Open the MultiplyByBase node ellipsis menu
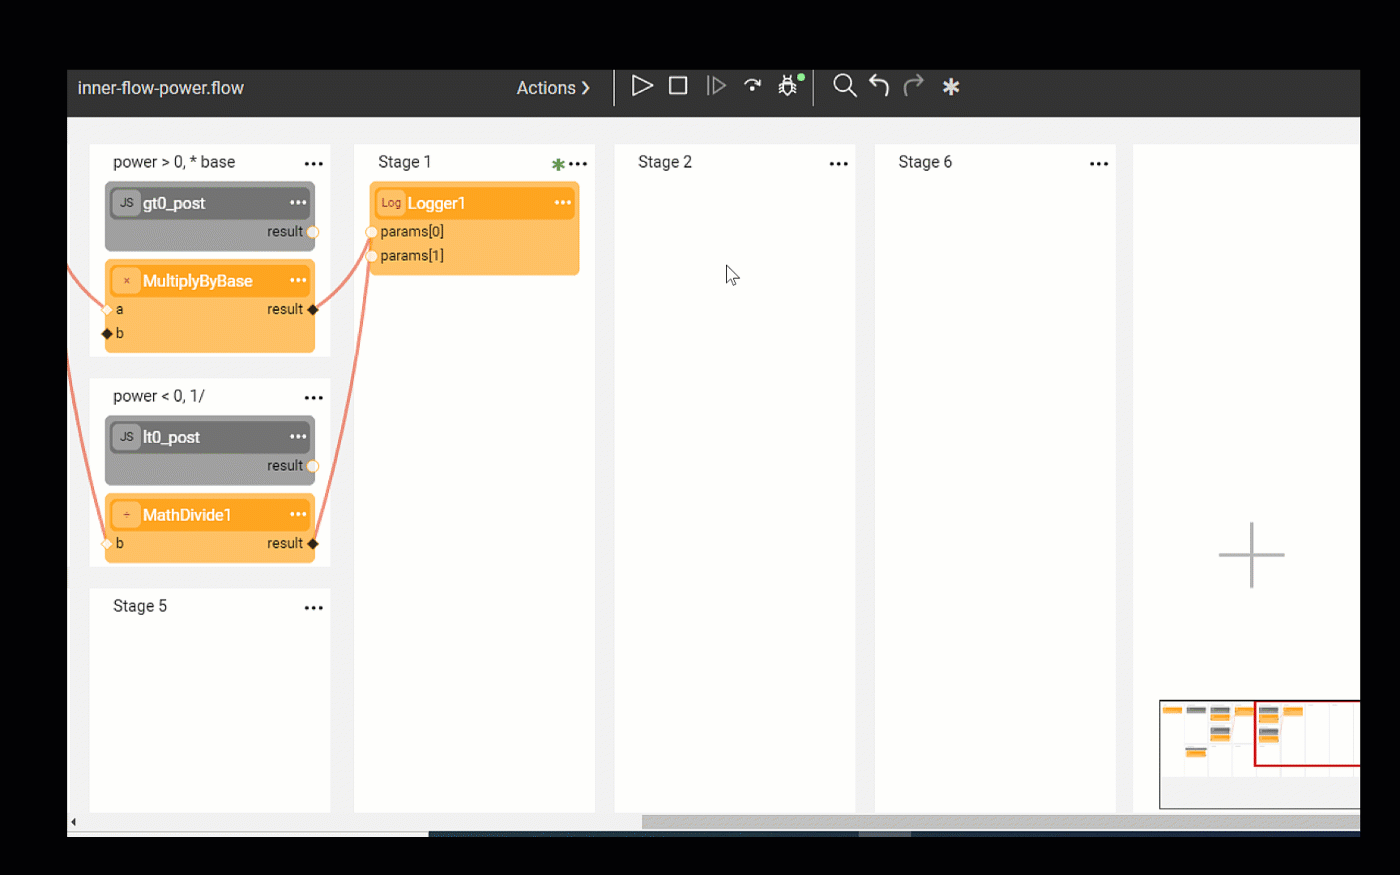 (298, 281)
